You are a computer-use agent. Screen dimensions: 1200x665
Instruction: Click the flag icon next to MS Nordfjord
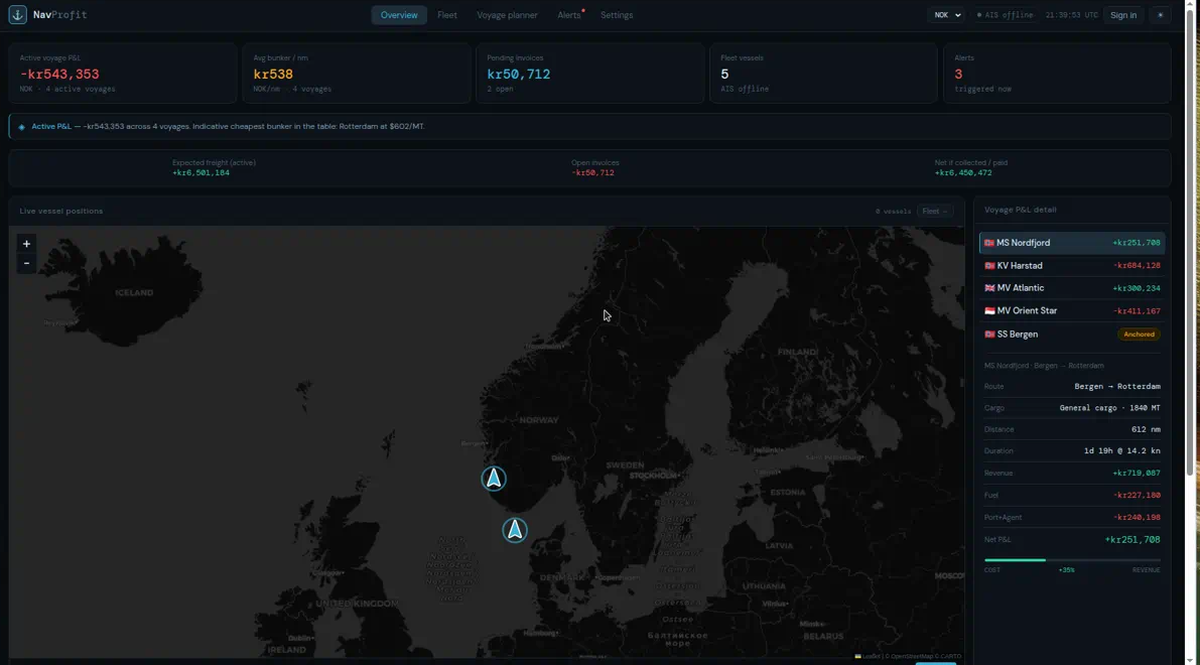pos(989,243)
